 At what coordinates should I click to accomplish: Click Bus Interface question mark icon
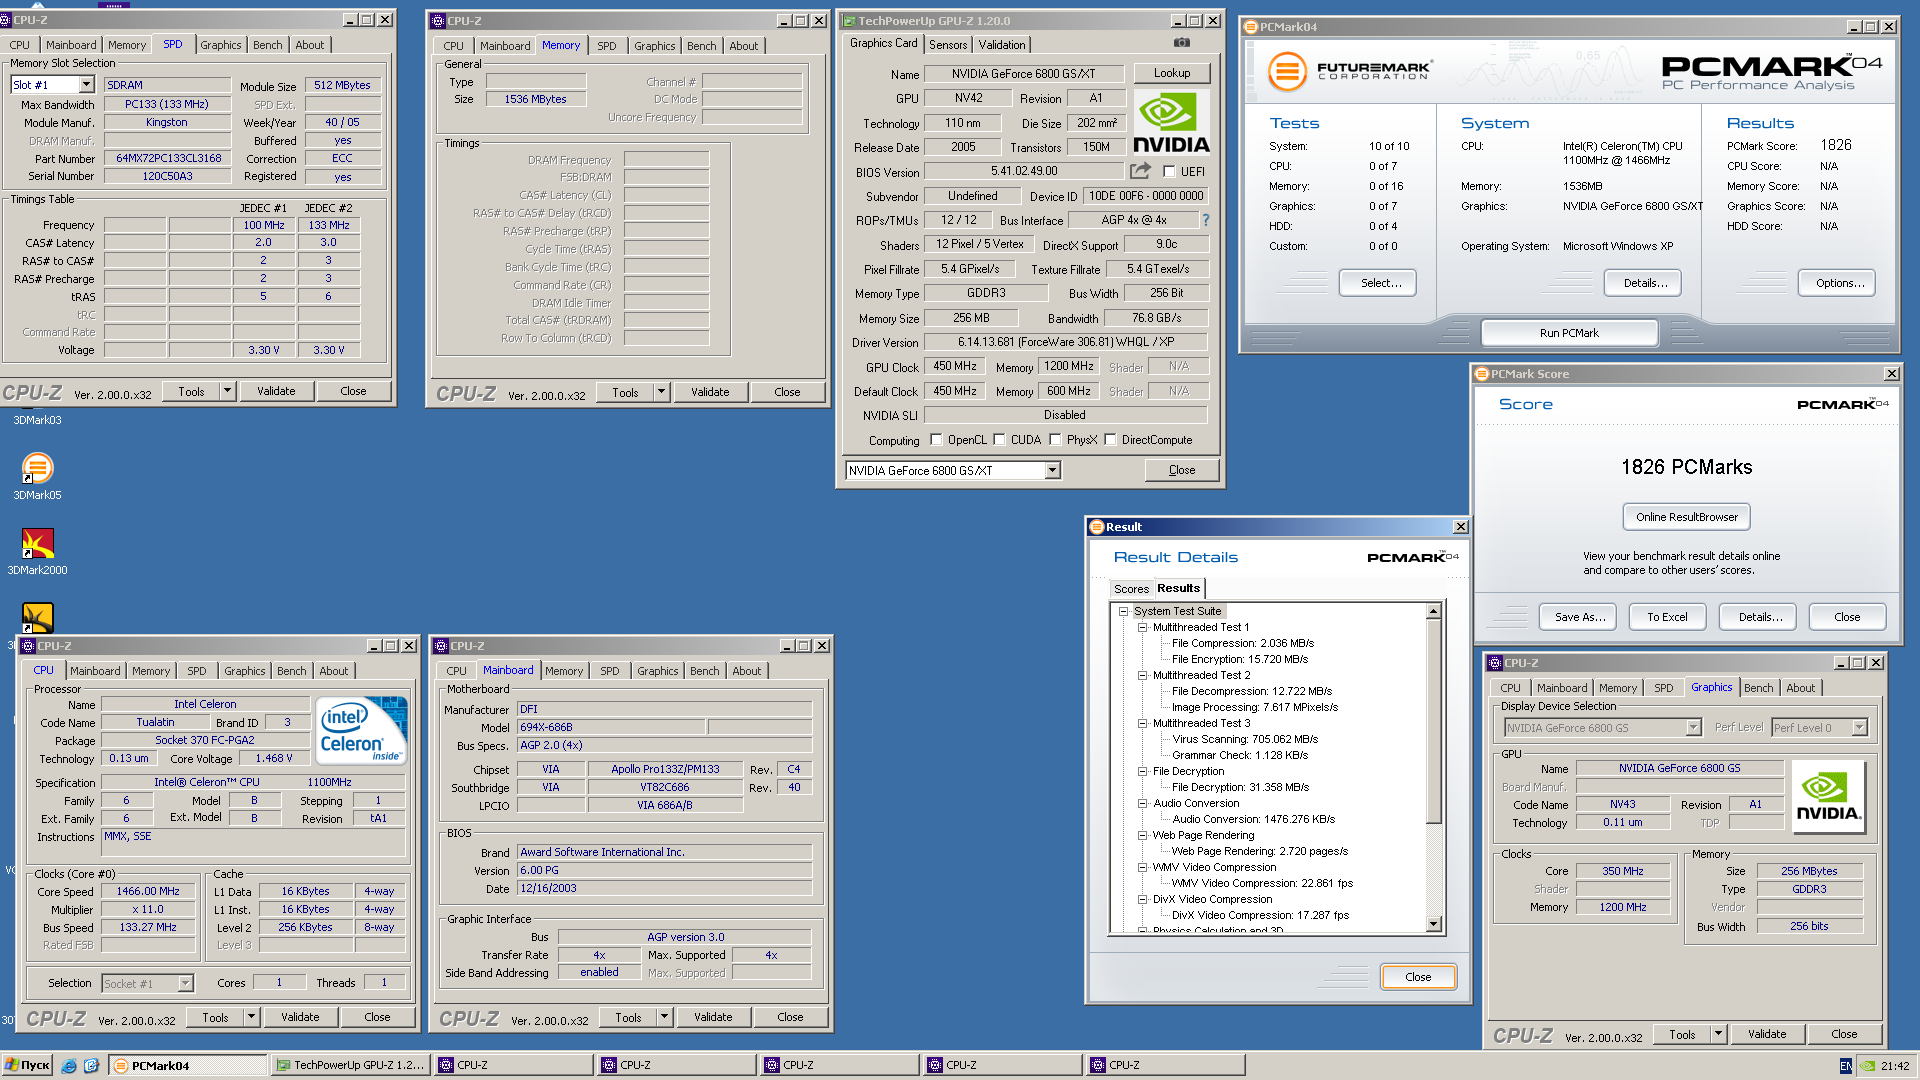[1205, 220]
